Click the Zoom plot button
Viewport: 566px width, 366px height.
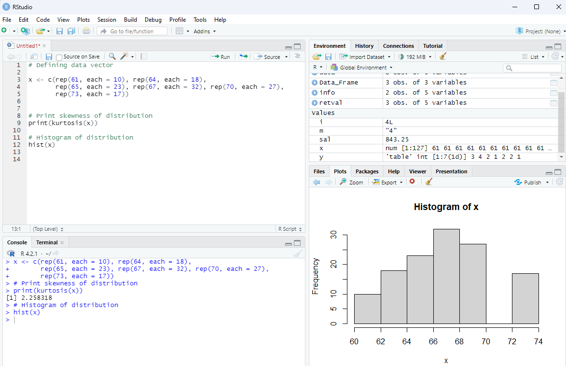pyautogui.click(x=351, y=182)
